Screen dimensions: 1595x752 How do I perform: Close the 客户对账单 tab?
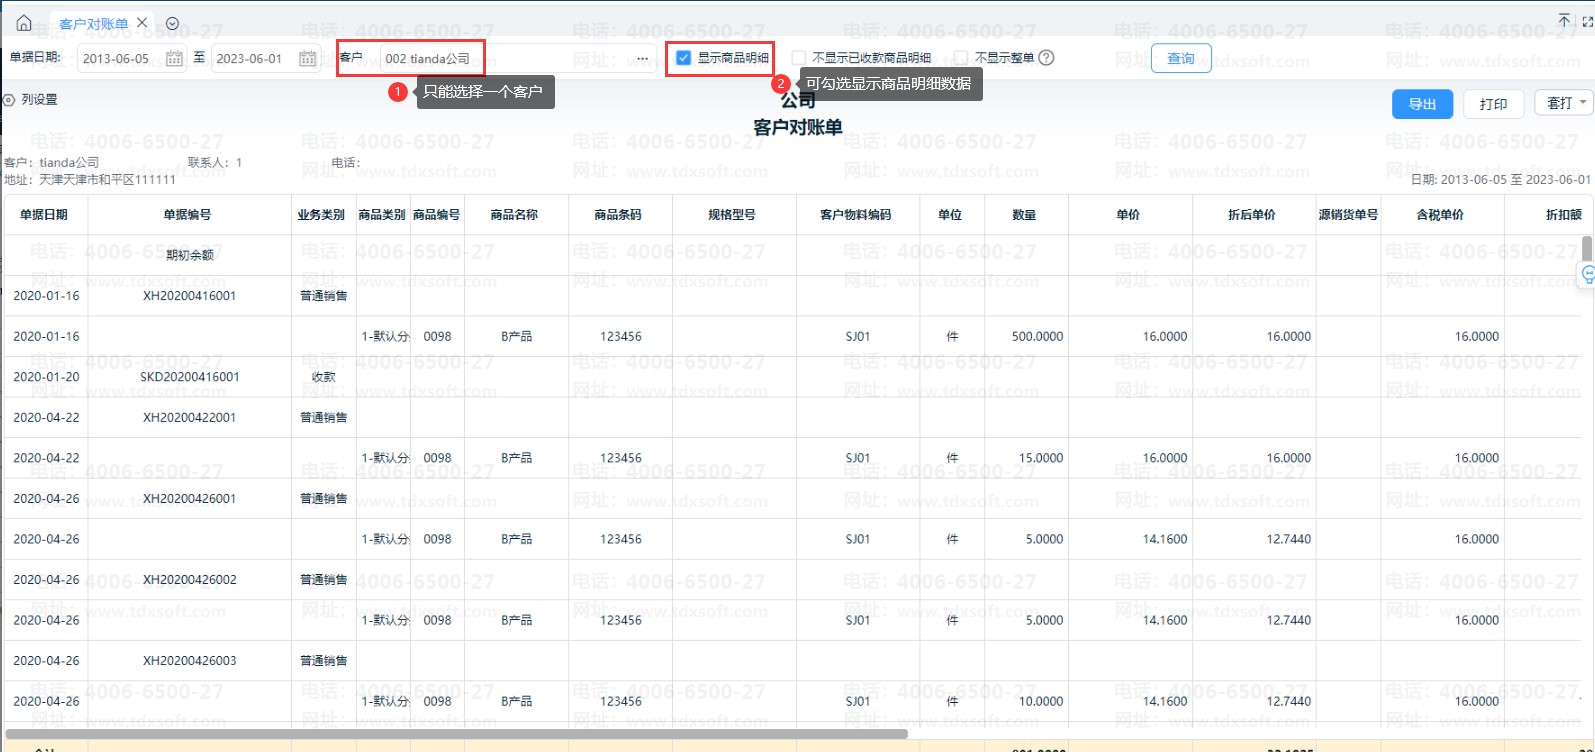coord(142,23)
